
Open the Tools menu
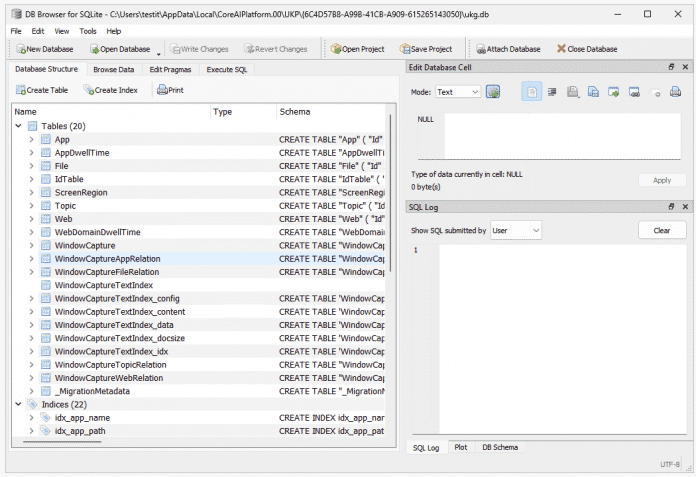coord(88,31)
